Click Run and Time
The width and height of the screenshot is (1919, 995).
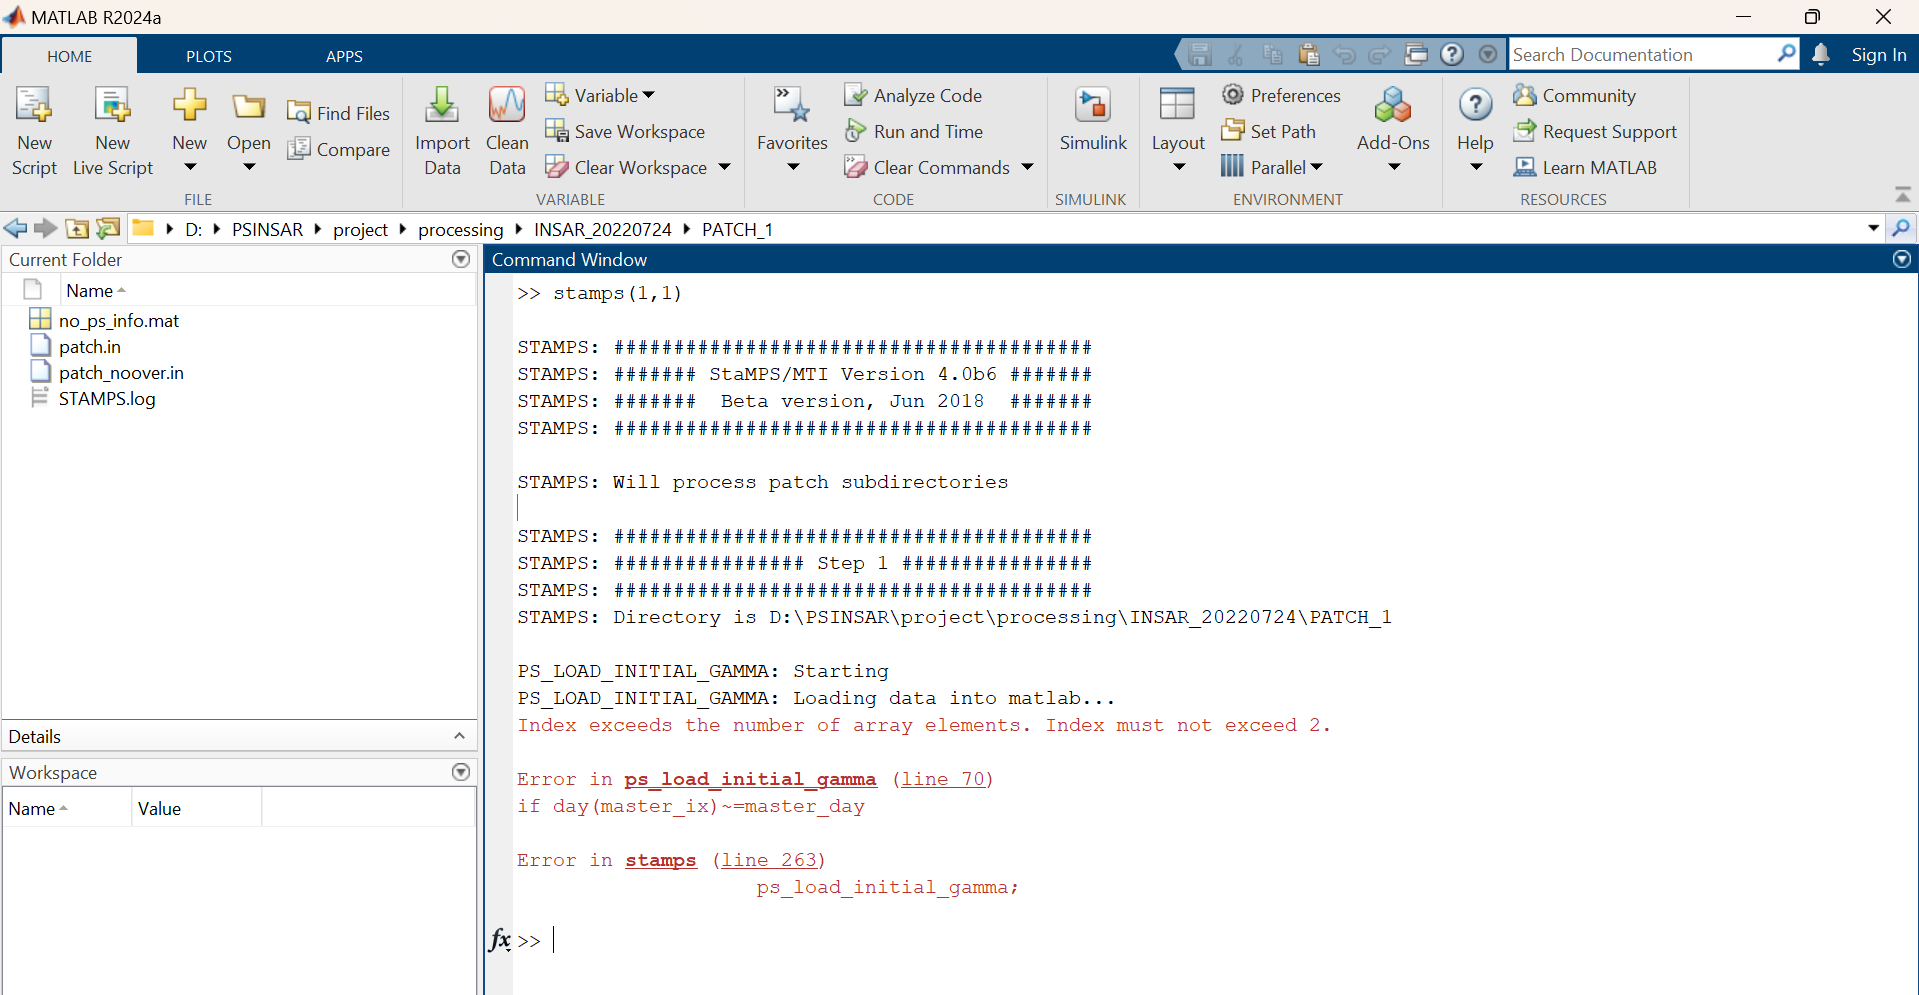(914, 131)
